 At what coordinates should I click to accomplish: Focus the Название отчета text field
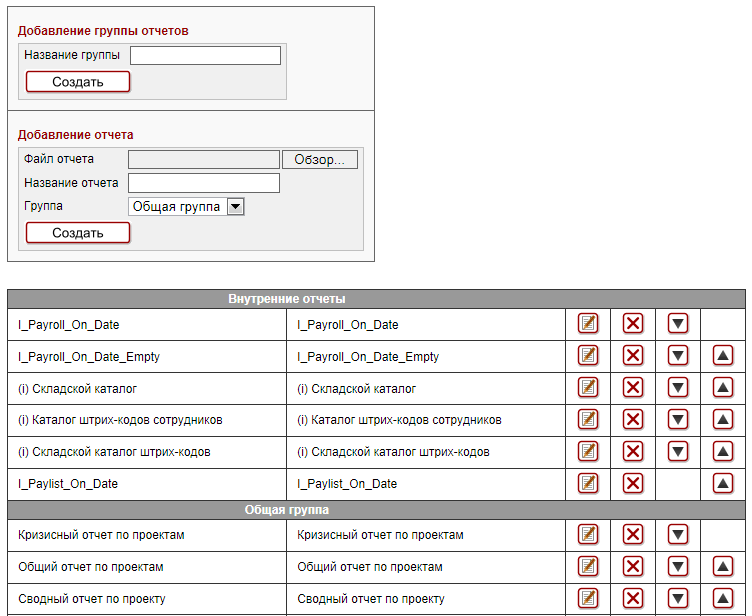(x=204, y=183)
